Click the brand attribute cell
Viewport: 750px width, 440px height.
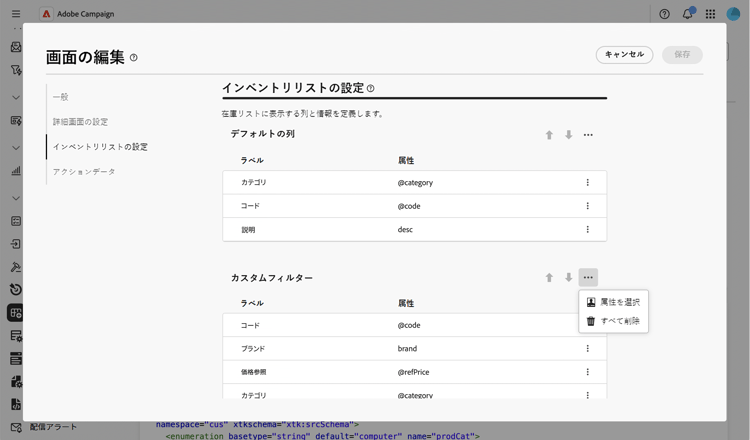(x=407, y=349)
